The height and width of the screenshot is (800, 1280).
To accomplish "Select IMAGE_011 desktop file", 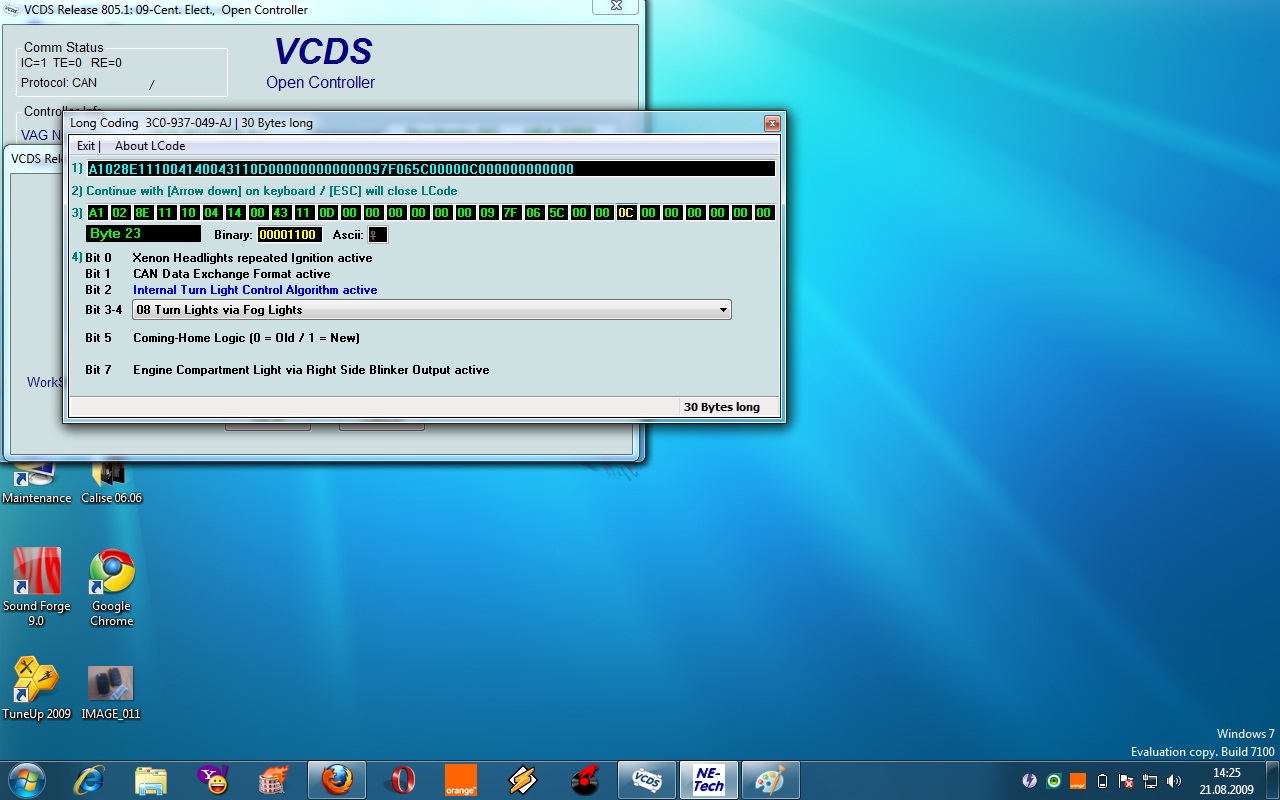I will [111, 692].
